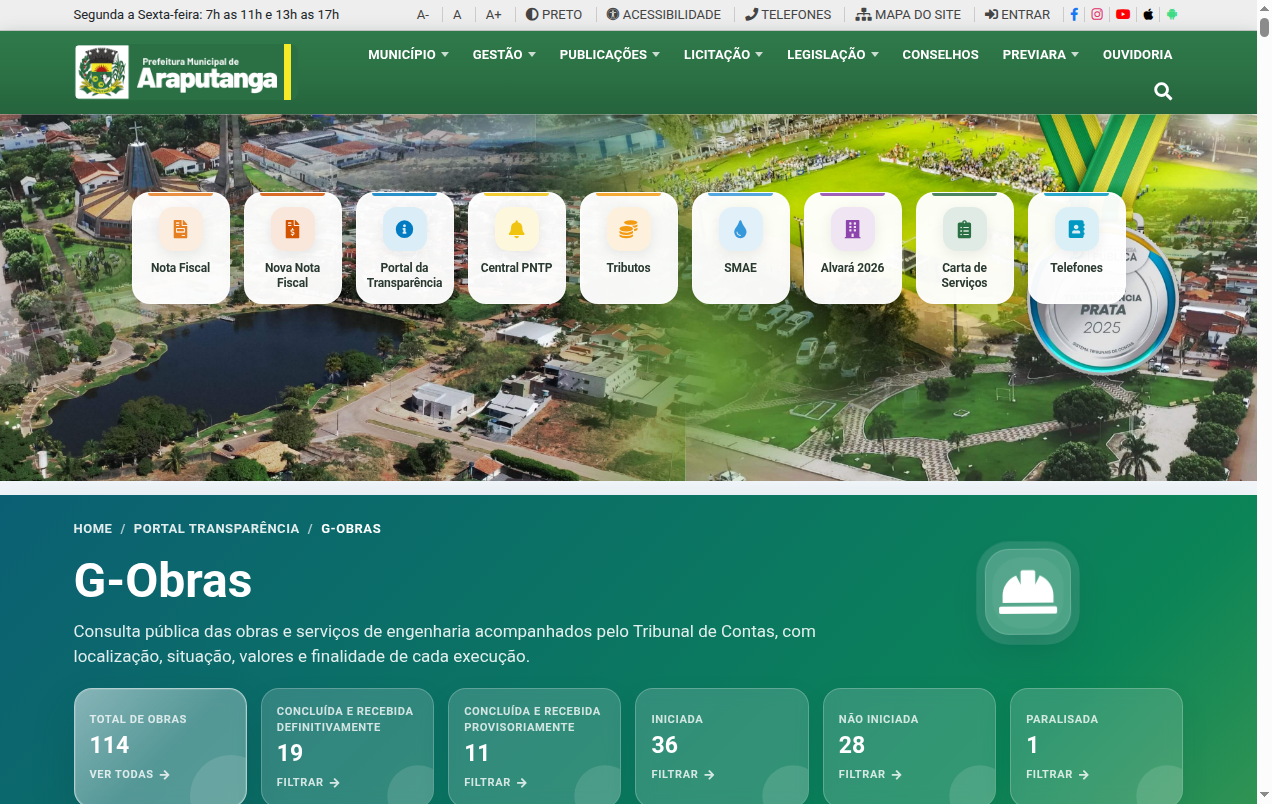Click the Prefeitura de Araputanga logo
This screenshot has height=804, width=1272.
(183, 72)
